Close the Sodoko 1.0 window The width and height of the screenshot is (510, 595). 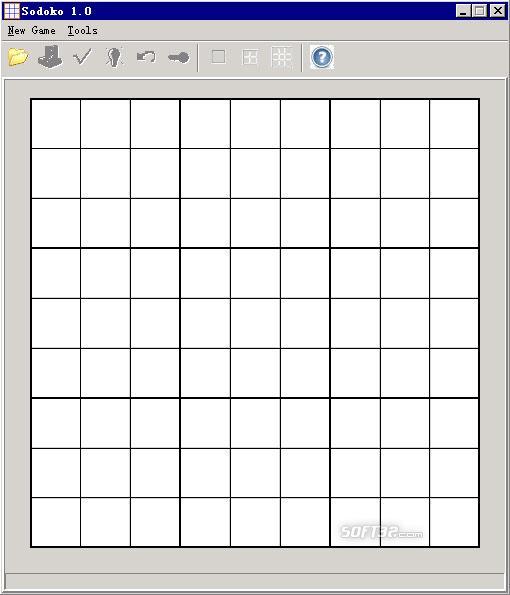tap(497, 11)
